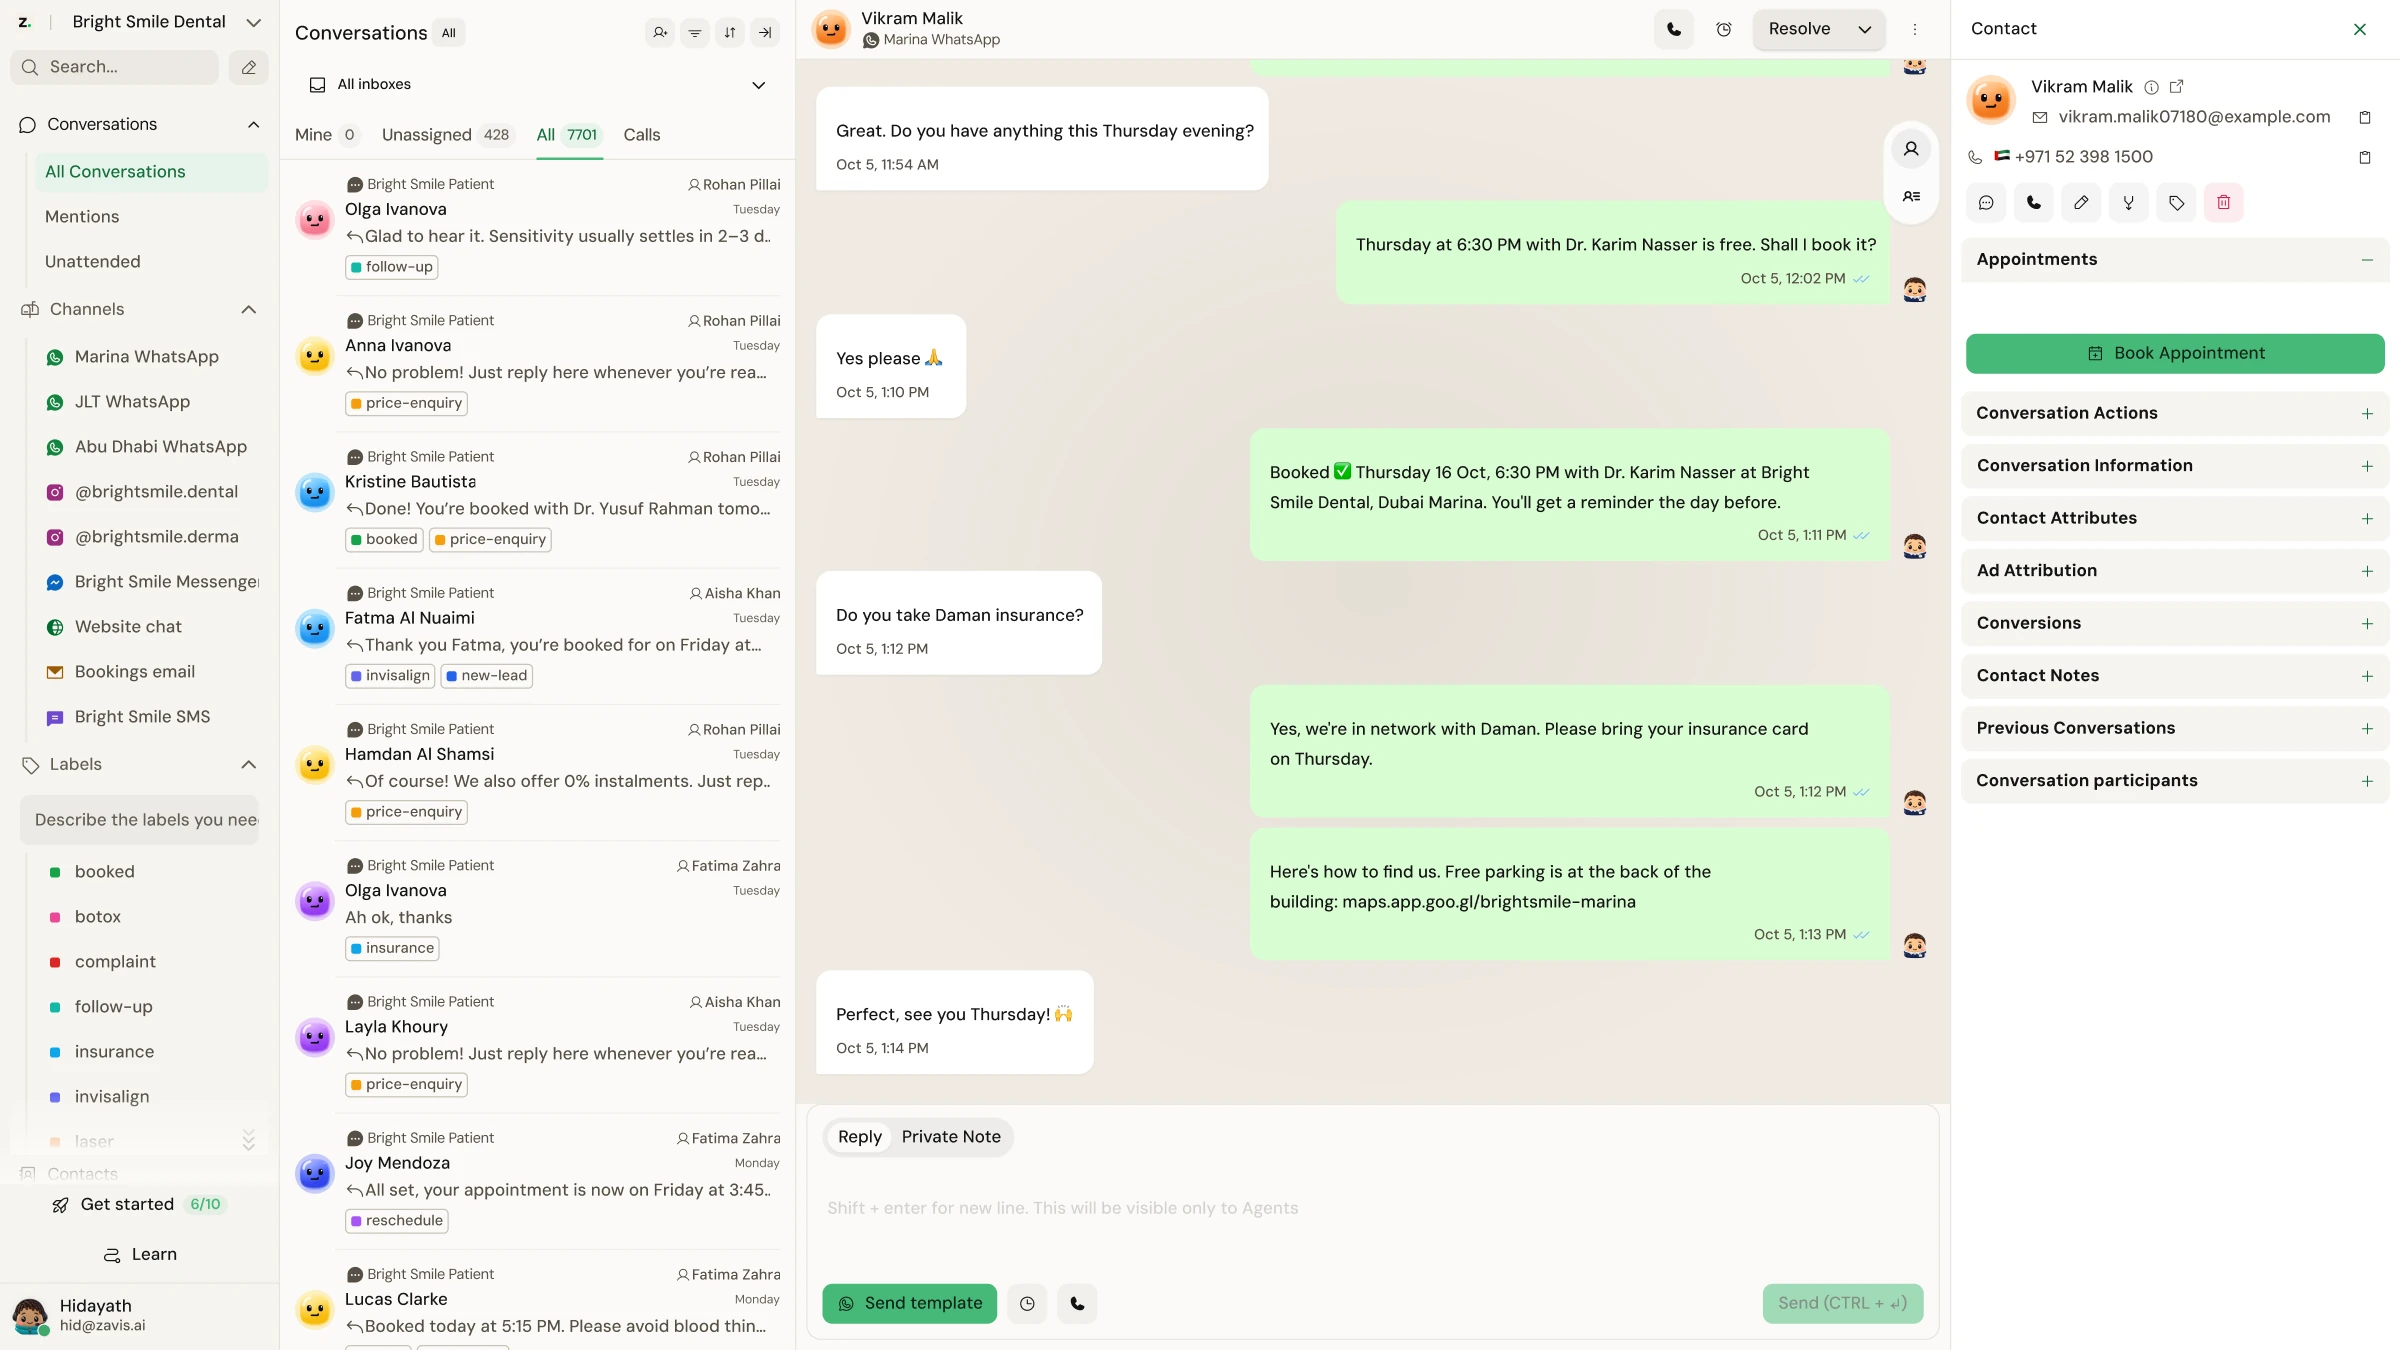The width and height of the screenshot is (2400, 1350).
Task: Collapse the Labels sidebar section
Action: [x=249, y=765]
